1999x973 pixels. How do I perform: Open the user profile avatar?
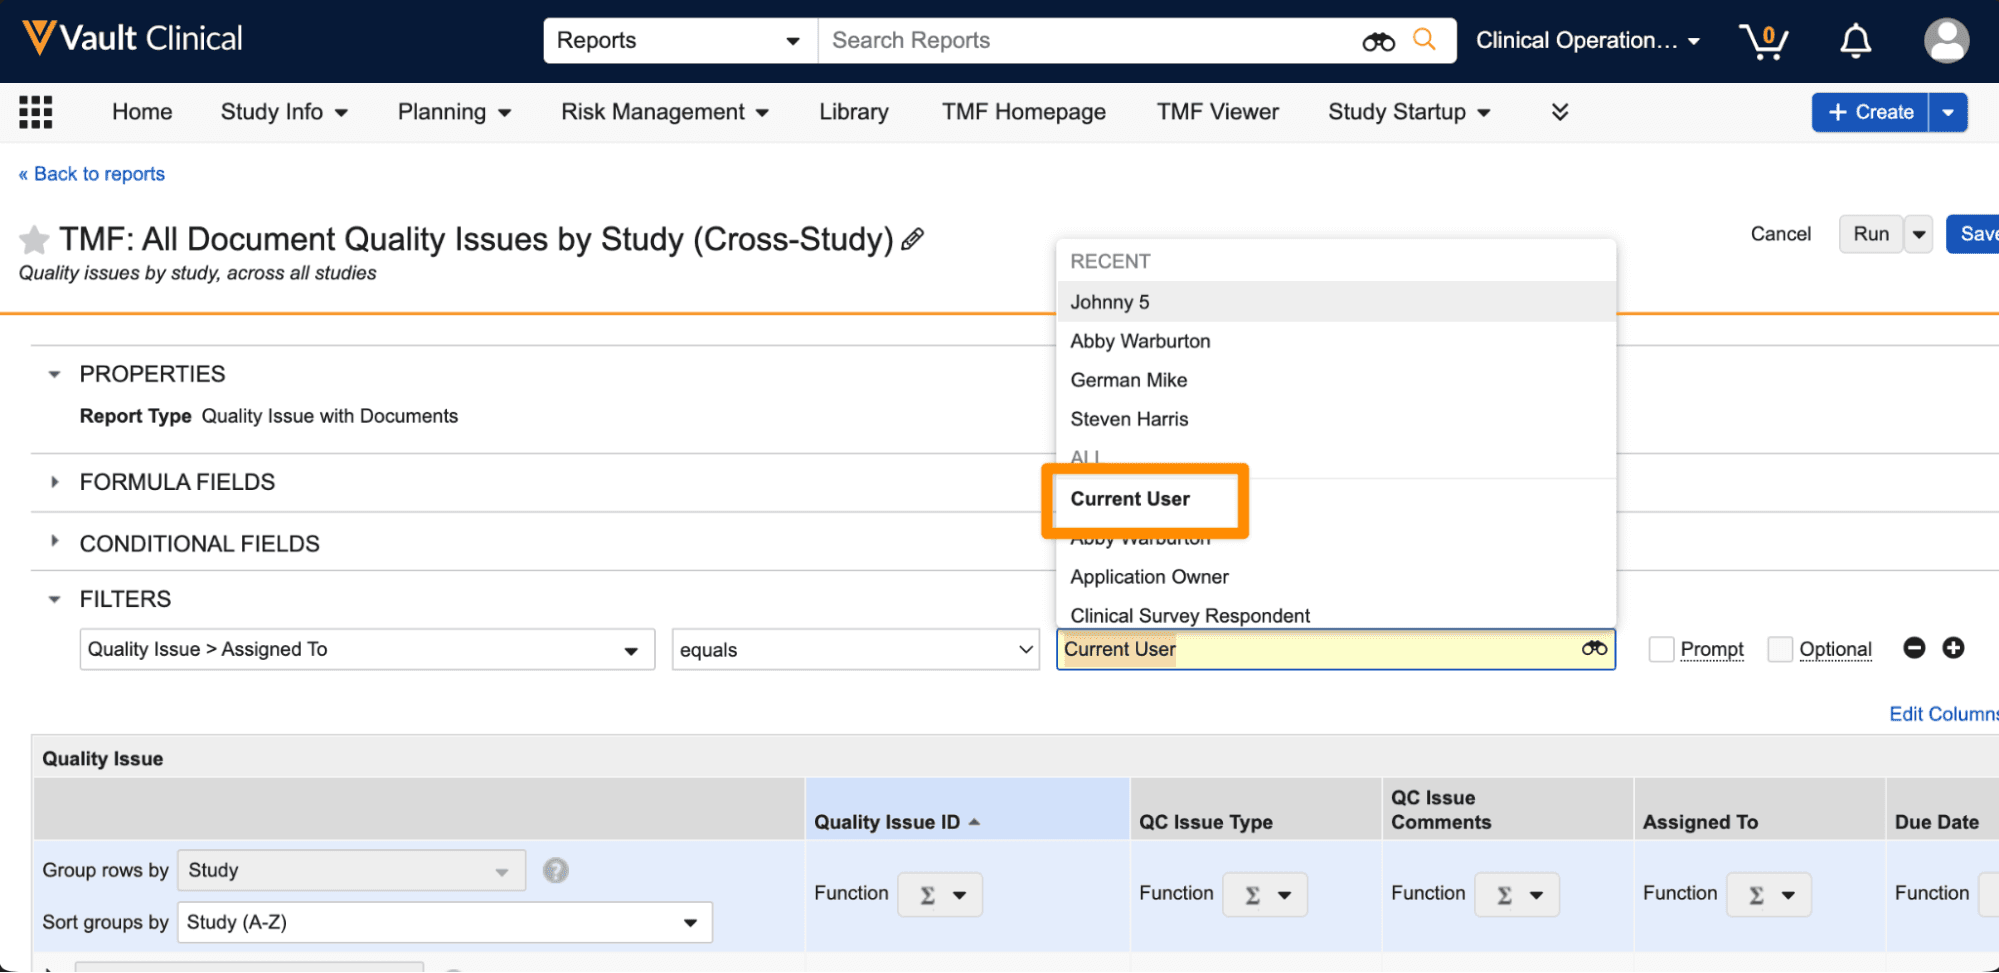pos(1946,41)
